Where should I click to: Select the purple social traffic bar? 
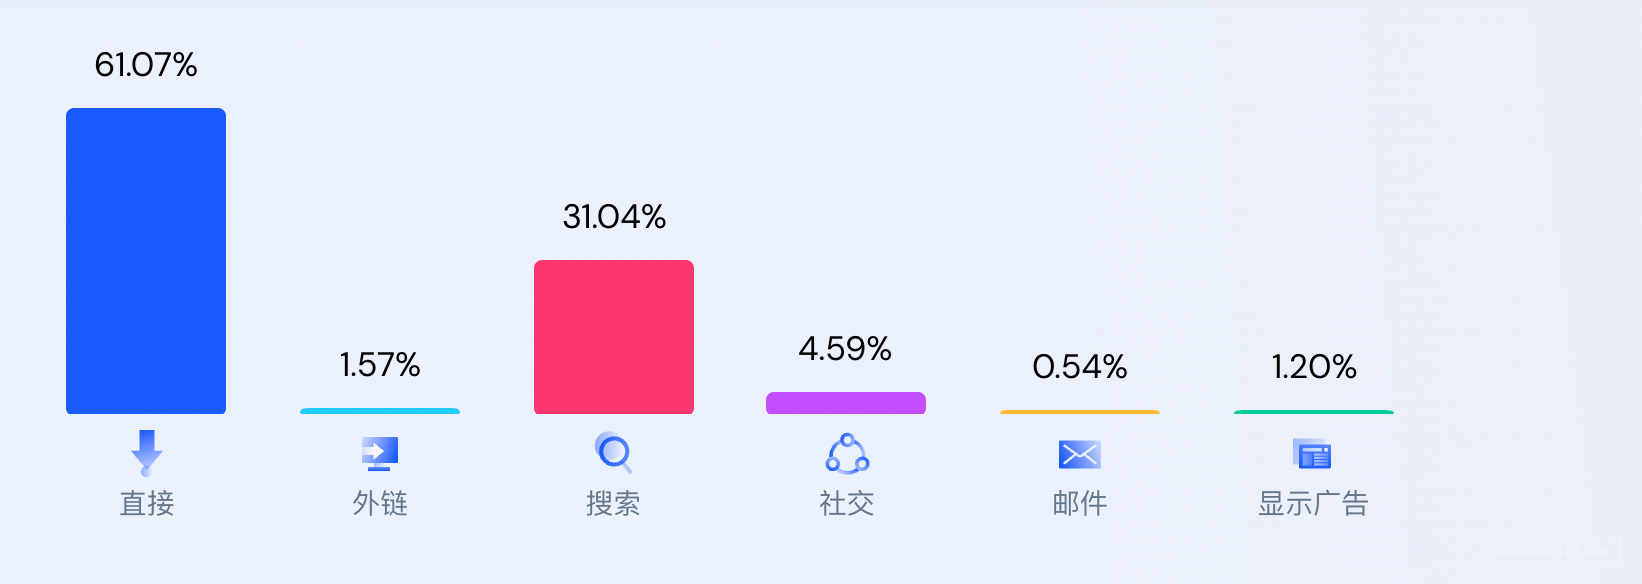[x=846, y=403]
